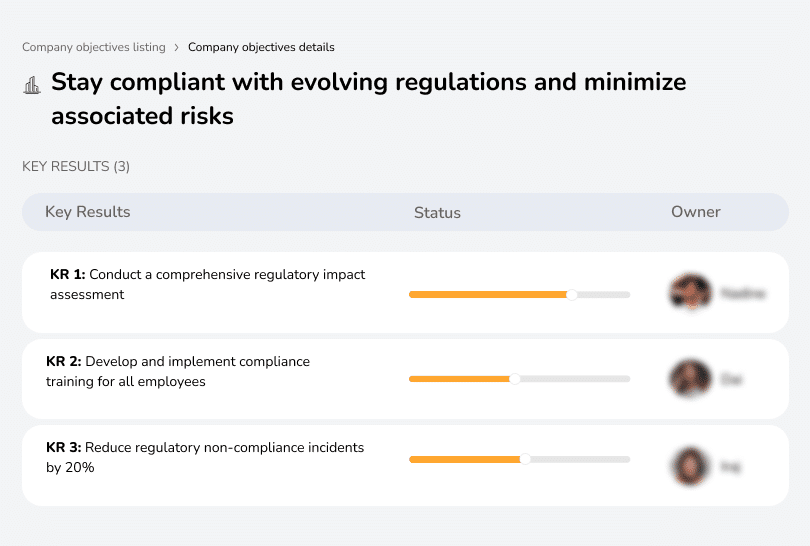Click the Owner column header

(695, 212)
